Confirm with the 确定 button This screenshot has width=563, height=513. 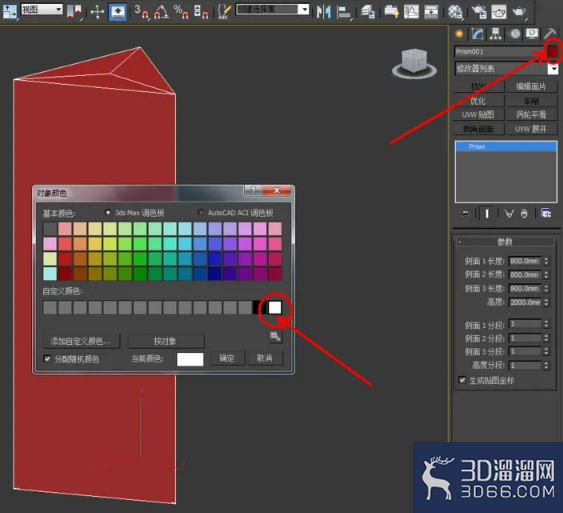coord(227,358)
